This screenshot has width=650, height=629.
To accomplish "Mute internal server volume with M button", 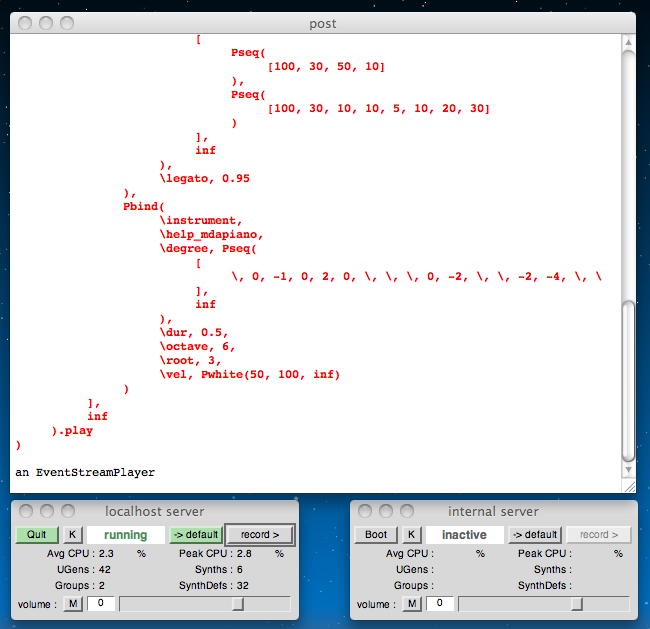I will click(412, 604).
